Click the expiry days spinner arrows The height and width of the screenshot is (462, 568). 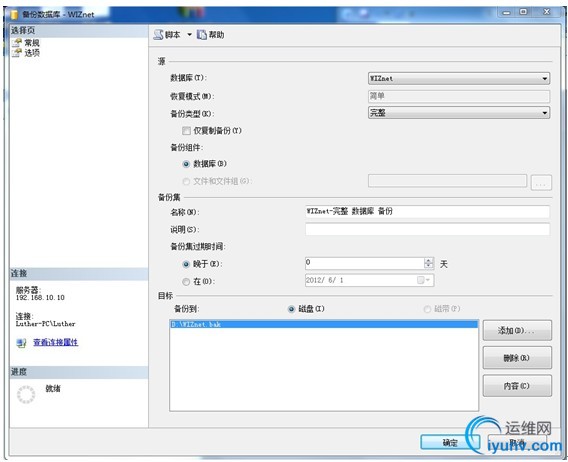[x=429, y=263]
